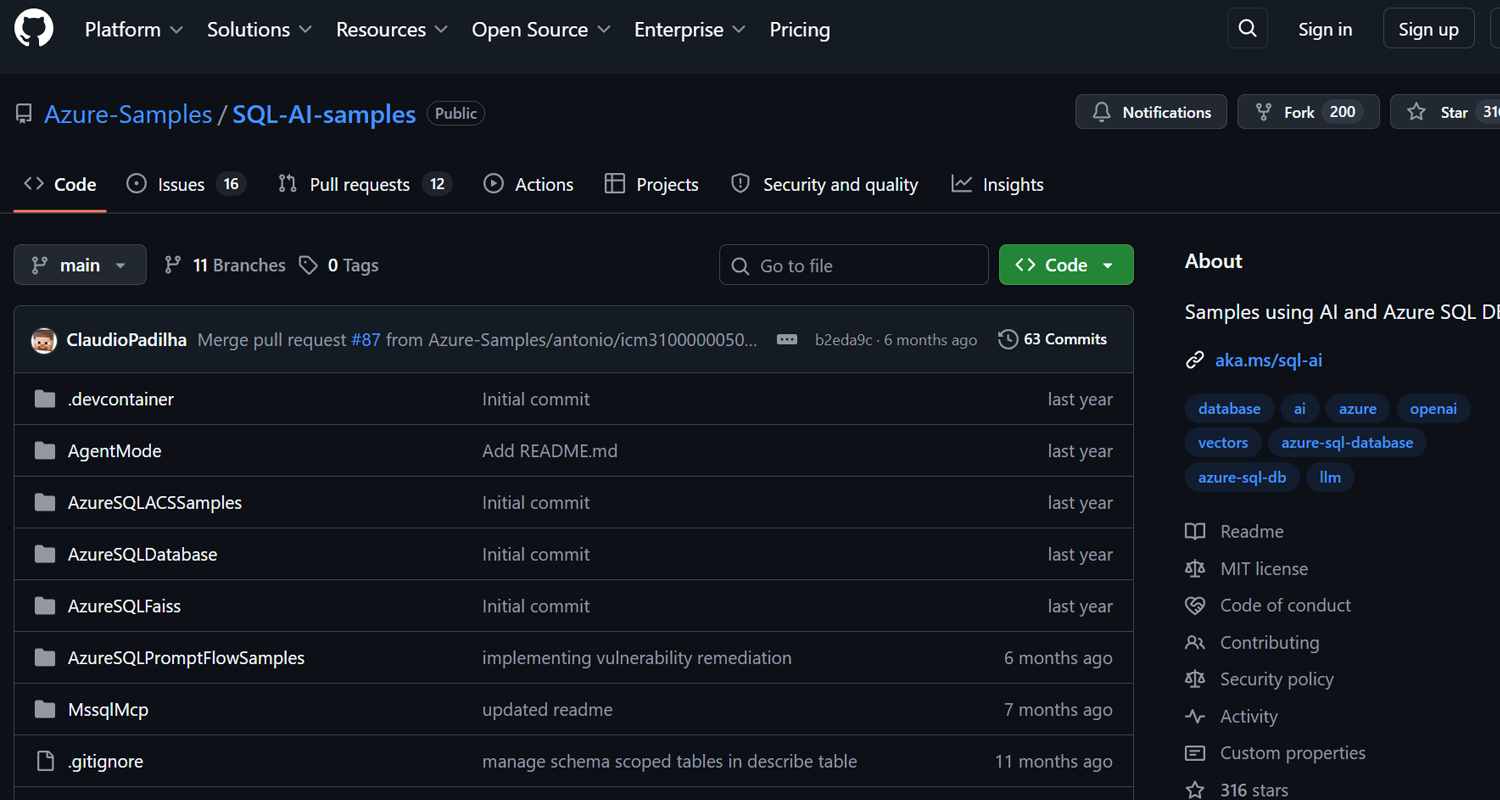Click the Notifications button
The width and height of the screenshot is (1500, 800).
pos(1151,112)
